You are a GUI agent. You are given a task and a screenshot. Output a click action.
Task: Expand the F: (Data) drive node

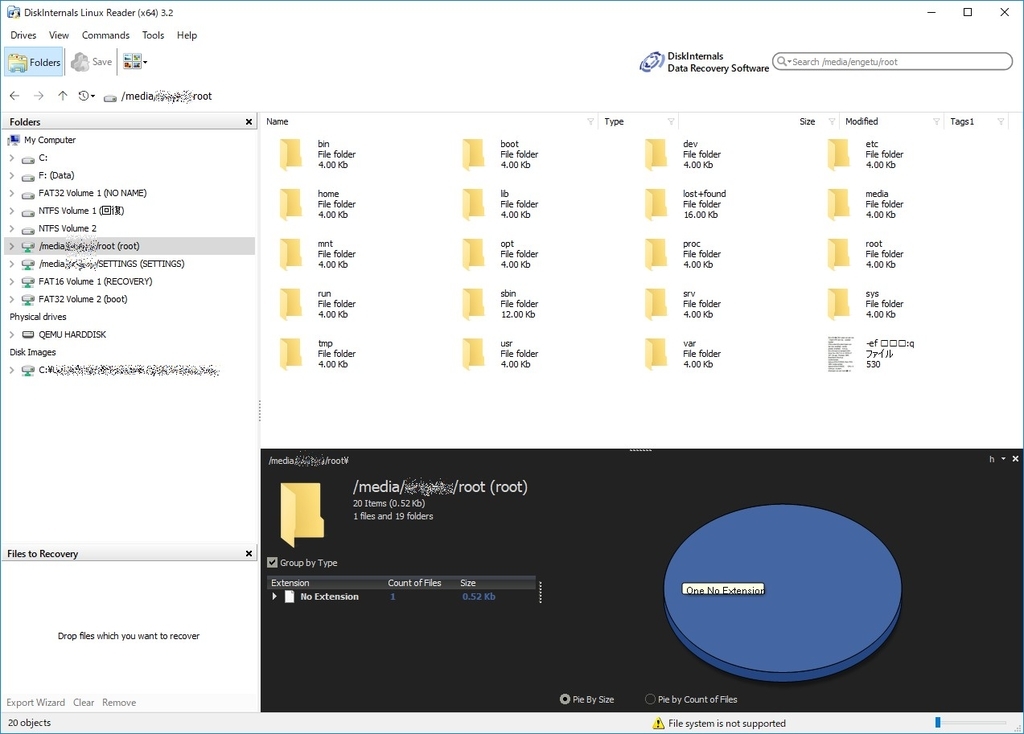tap(12, 175)
